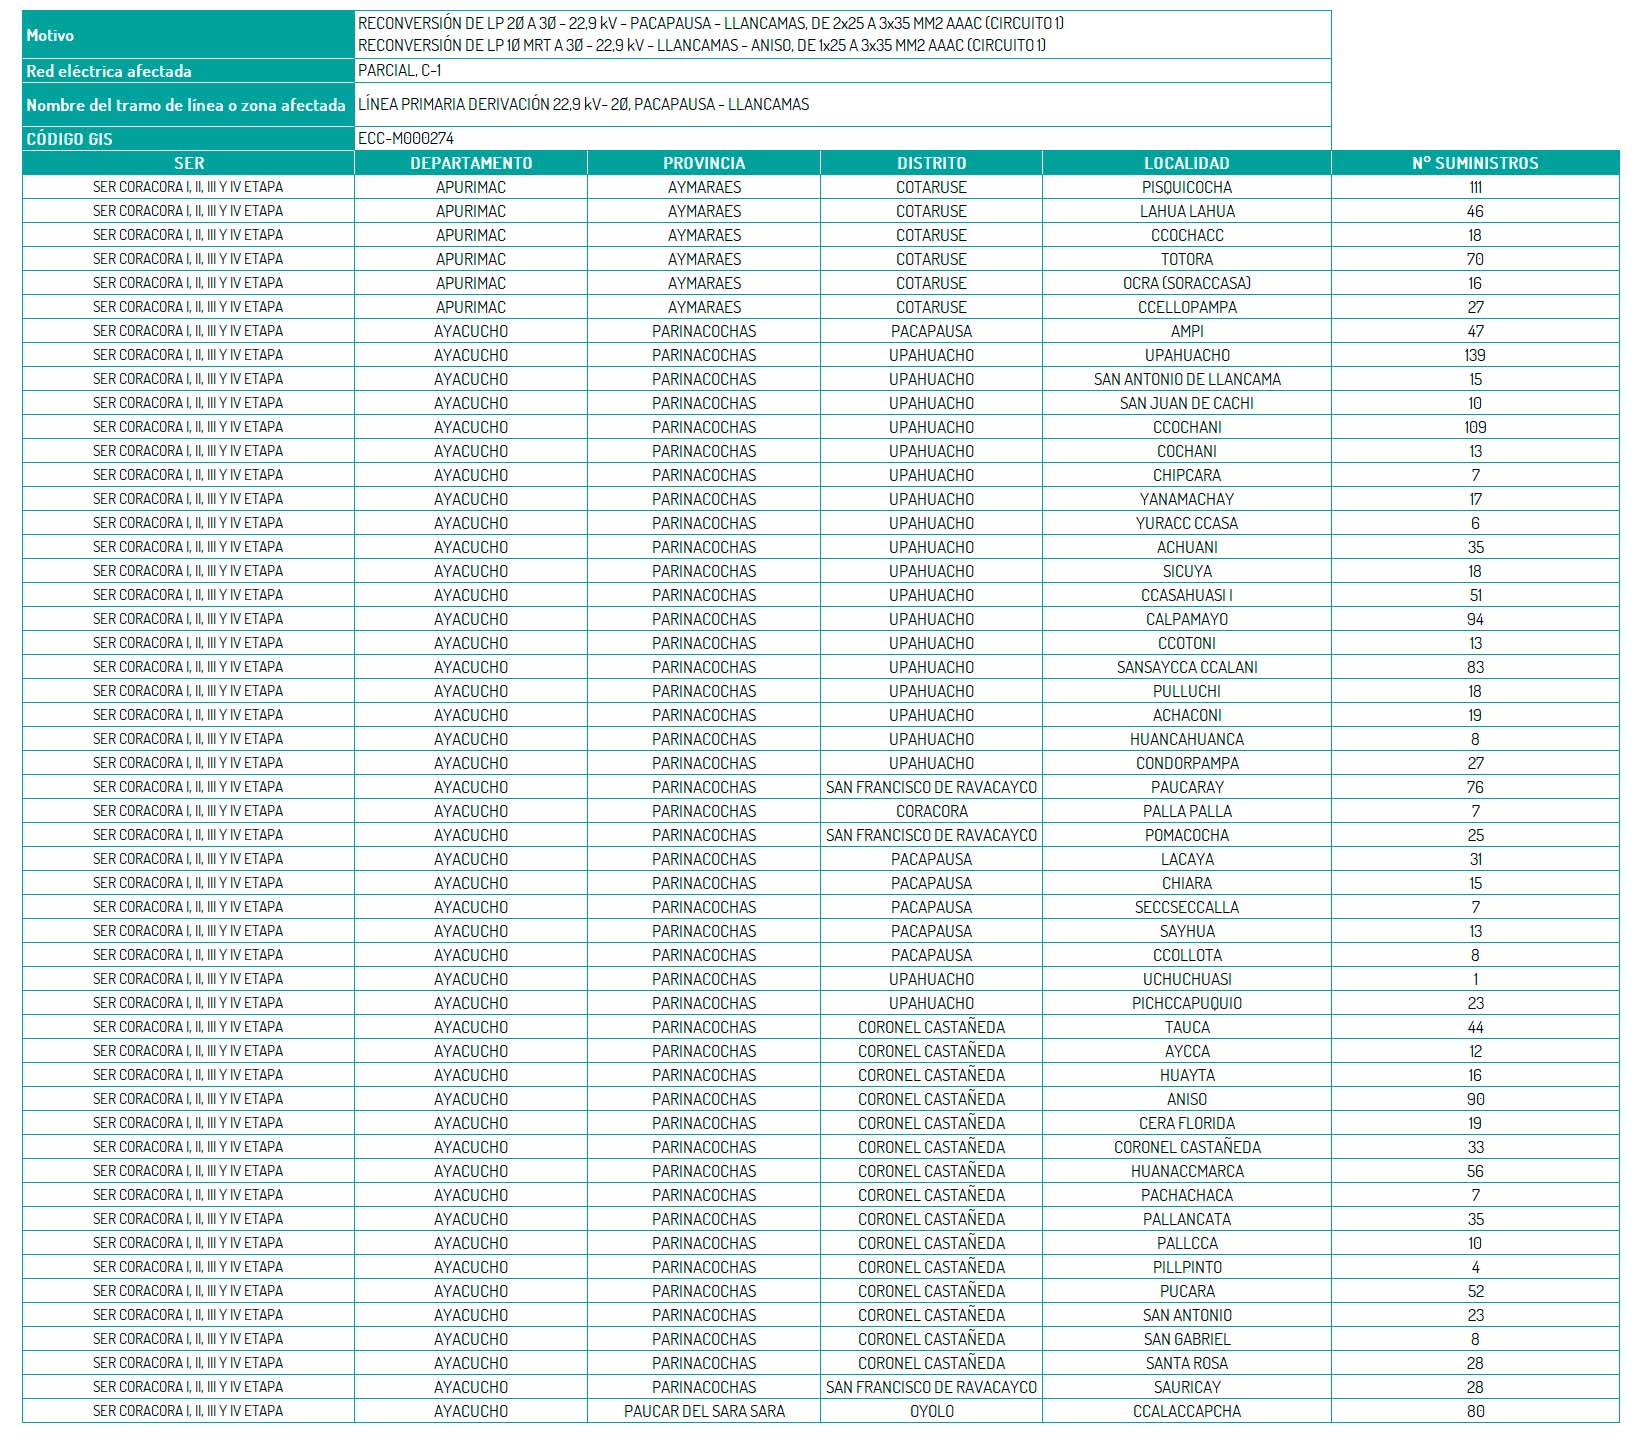Click the PILLPINTO locality cell
The image size is (1640, 1447).
click(1187, 1267)
